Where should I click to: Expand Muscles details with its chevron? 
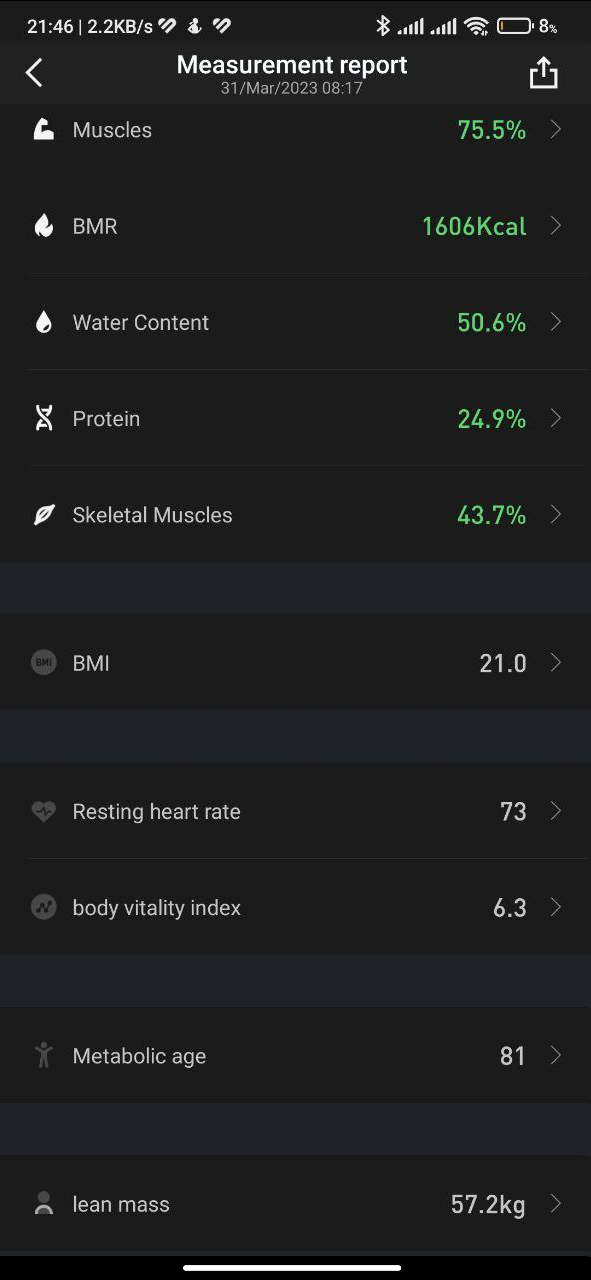point(556,130)
